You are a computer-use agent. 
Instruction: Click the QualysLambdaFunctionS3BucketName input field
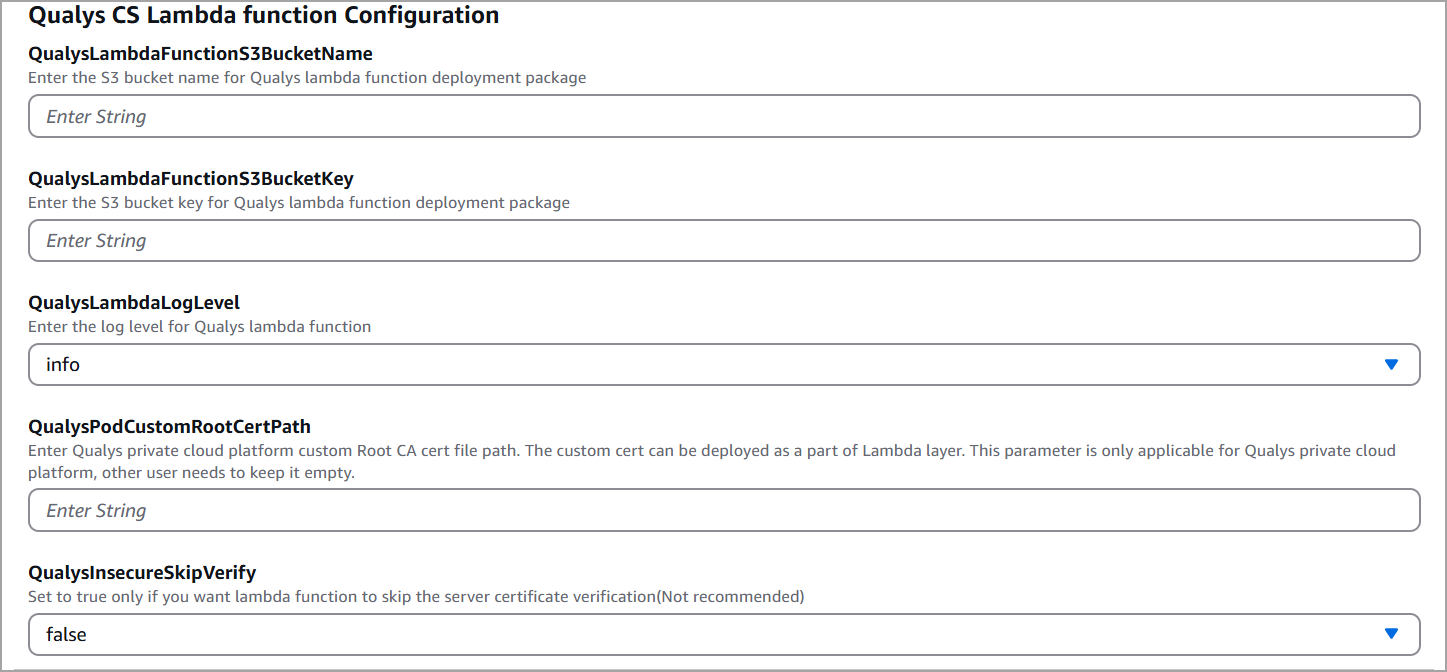724,115
